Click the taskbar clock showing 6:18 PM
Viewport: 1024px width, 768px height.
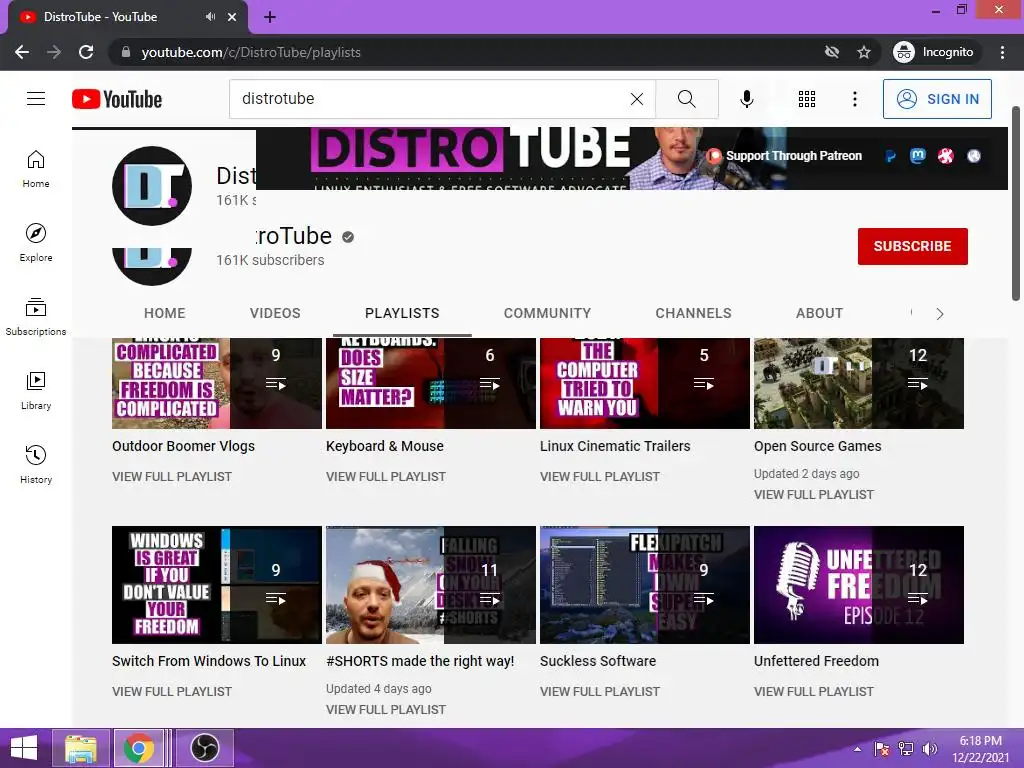[x=980, y=749]
